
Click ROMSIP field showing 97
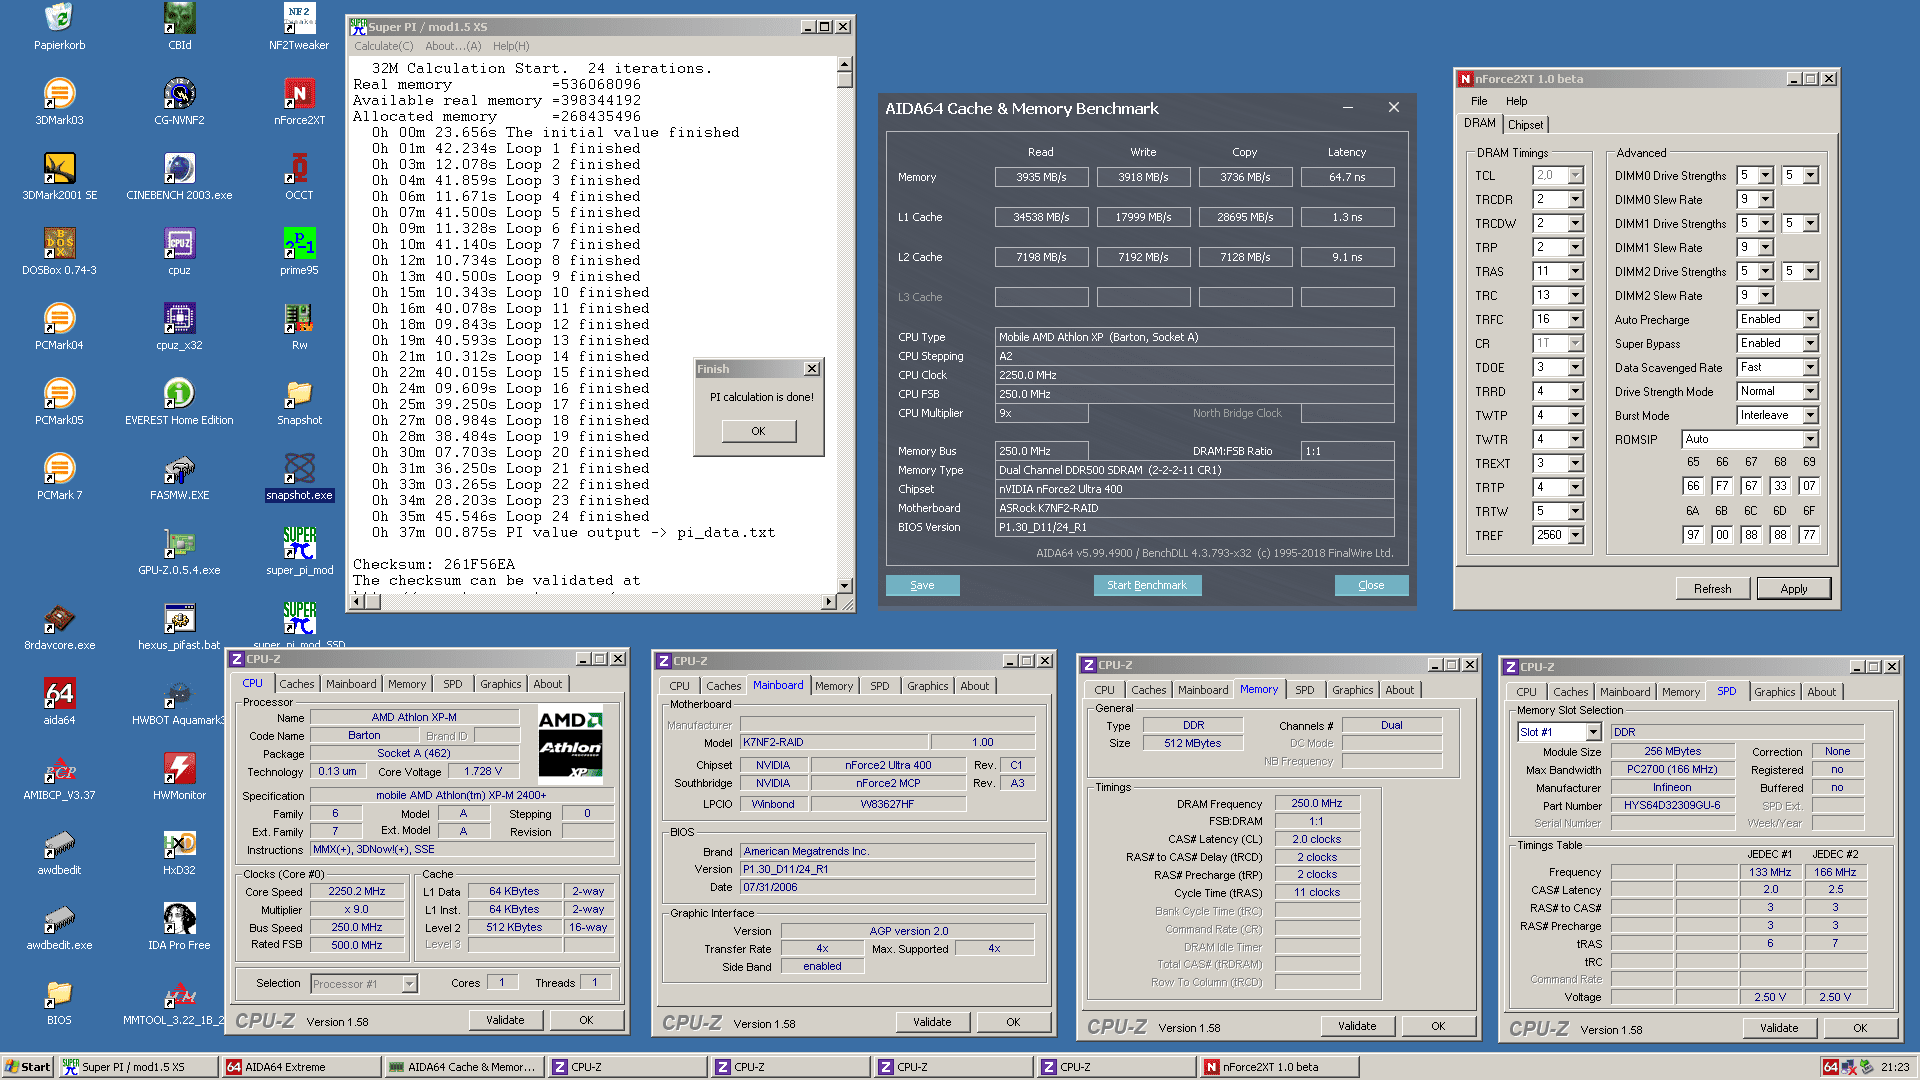coord(1693,534)
